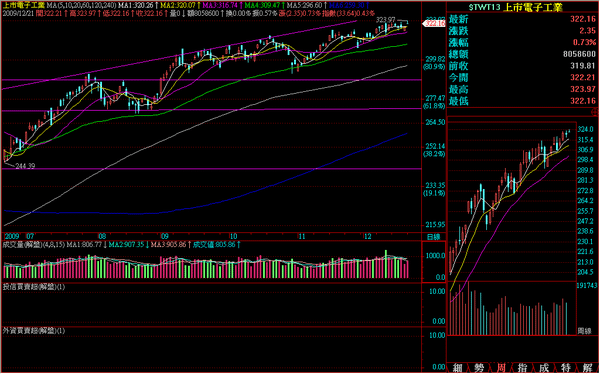600x374 pixels.
Task: Open the 成 tab
Action: [x=544, y=368]
